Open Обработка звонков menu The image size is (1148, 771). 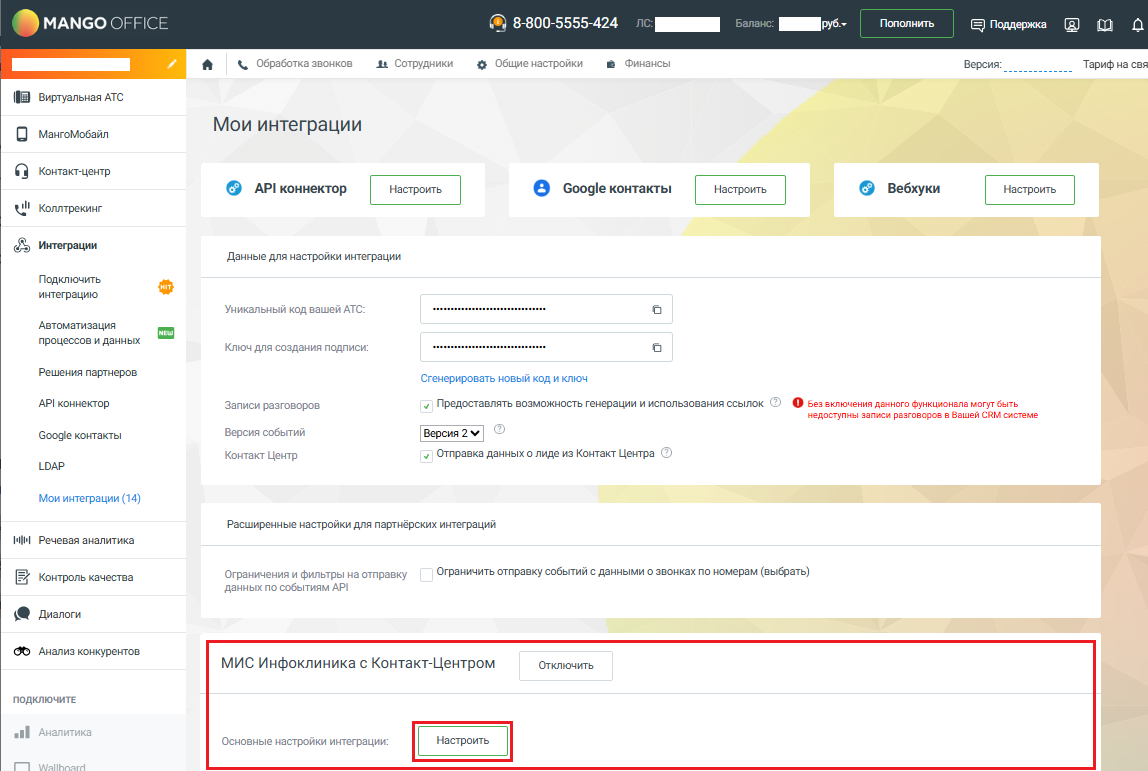[295, 64]
